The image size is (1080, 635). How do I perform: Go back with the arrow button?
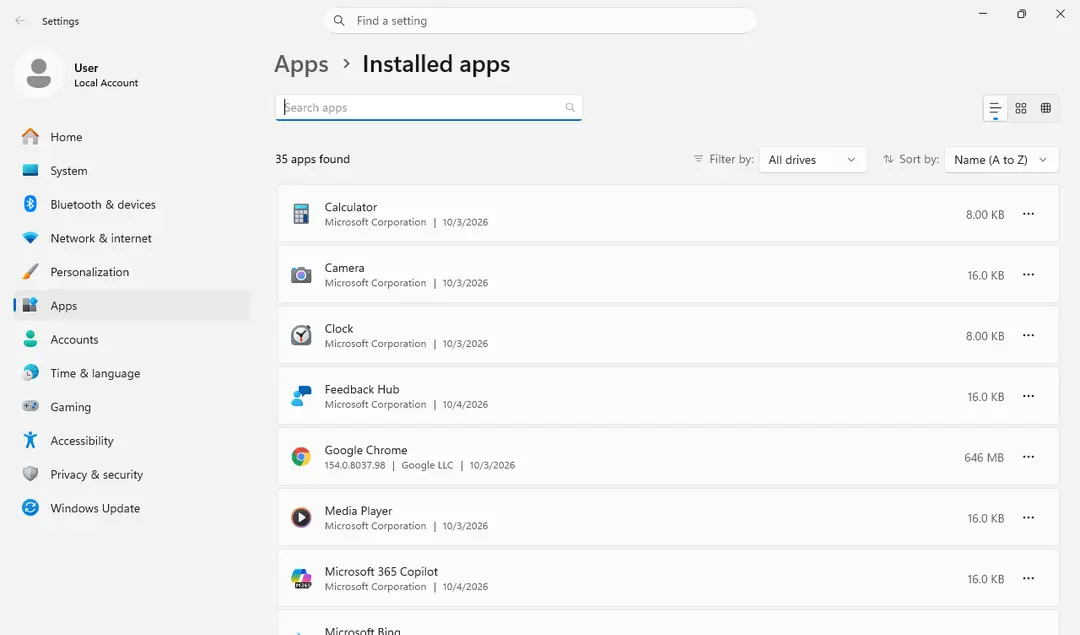(20, 21)
